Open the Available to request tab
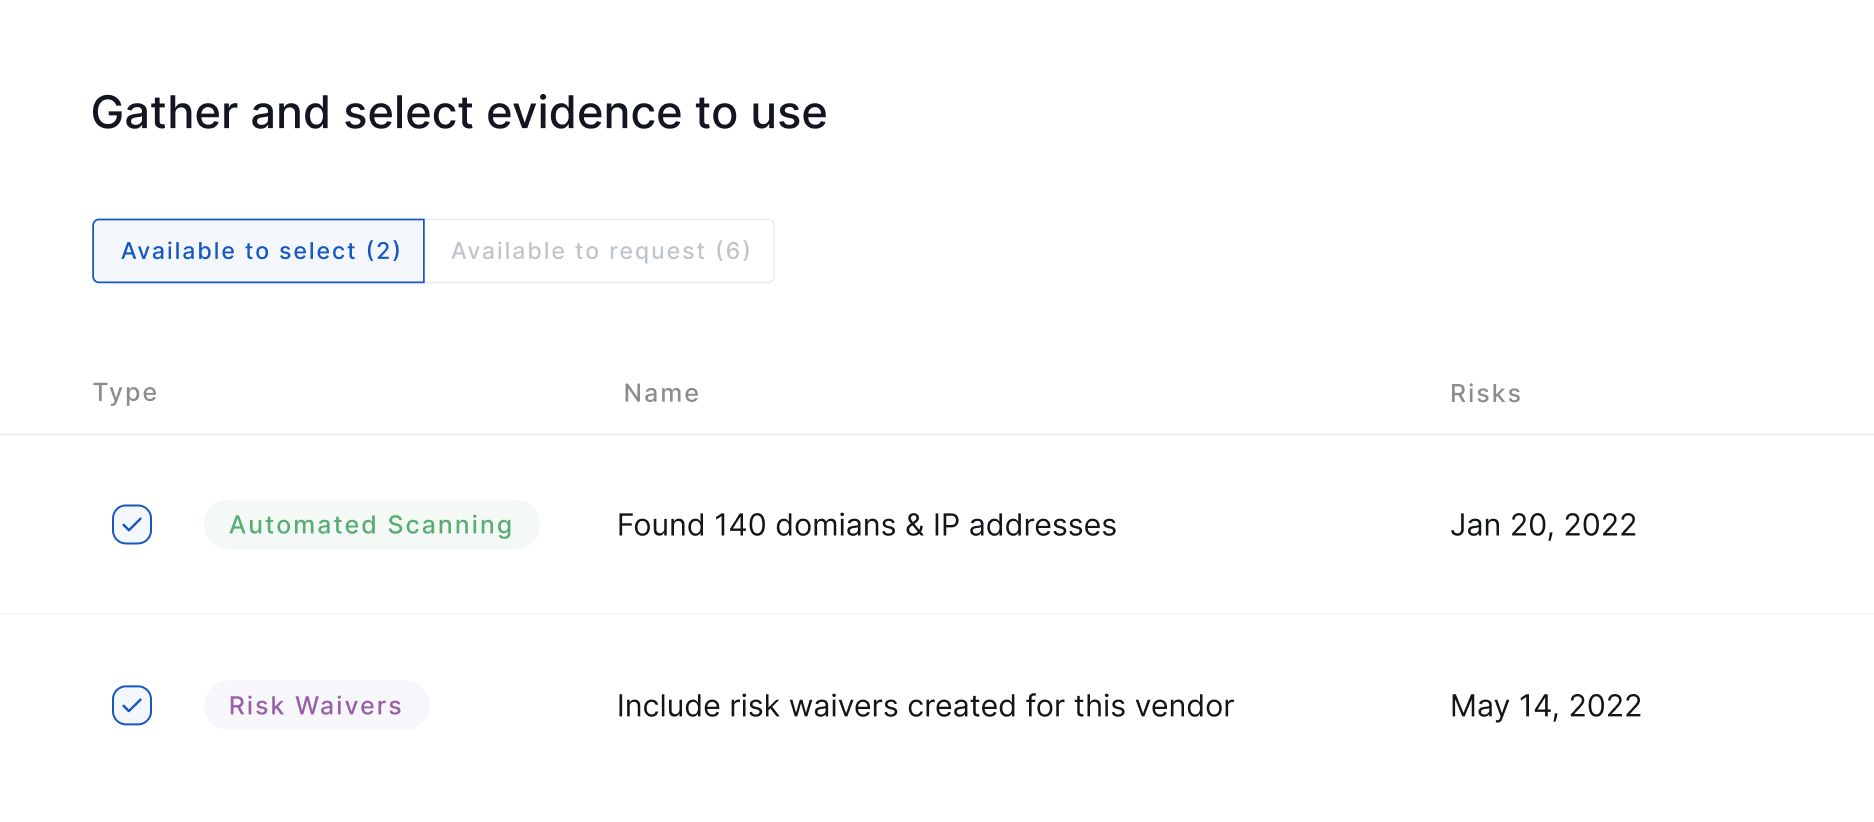Viewport: 1874px width, 822px height. (x=600, y=251)
